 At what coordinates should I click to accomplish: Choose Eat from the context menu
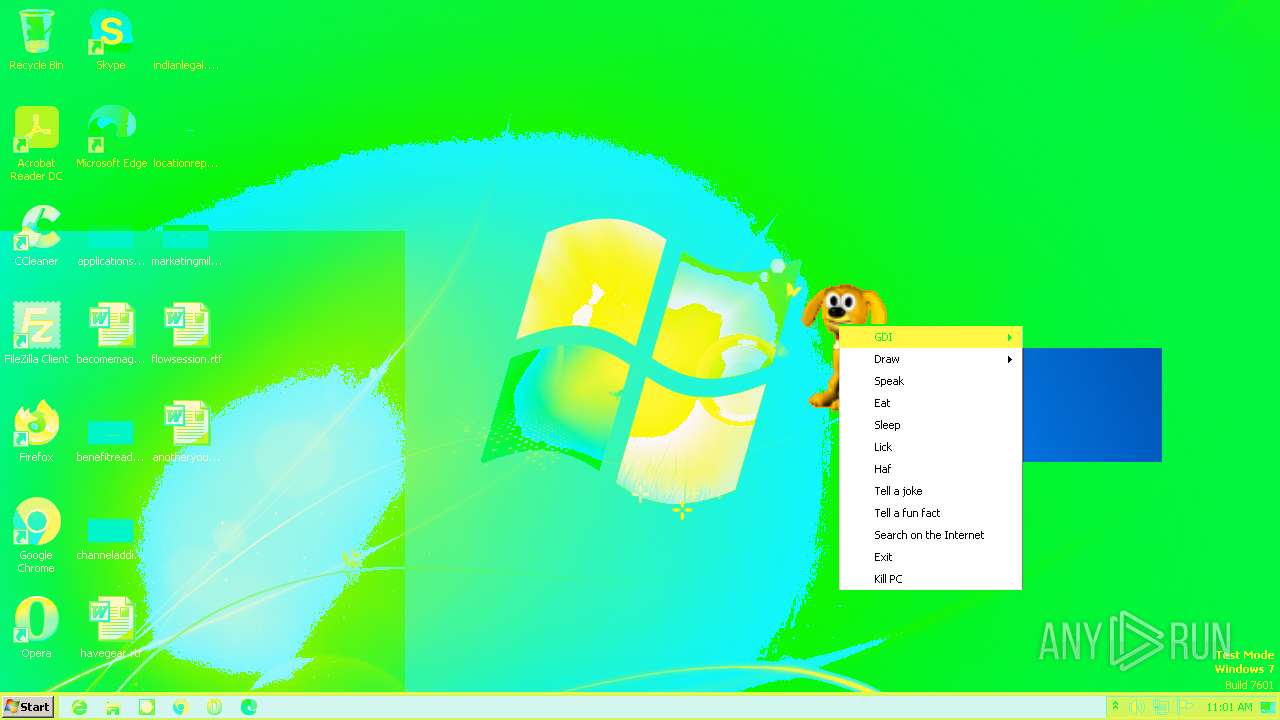point(930,403)
